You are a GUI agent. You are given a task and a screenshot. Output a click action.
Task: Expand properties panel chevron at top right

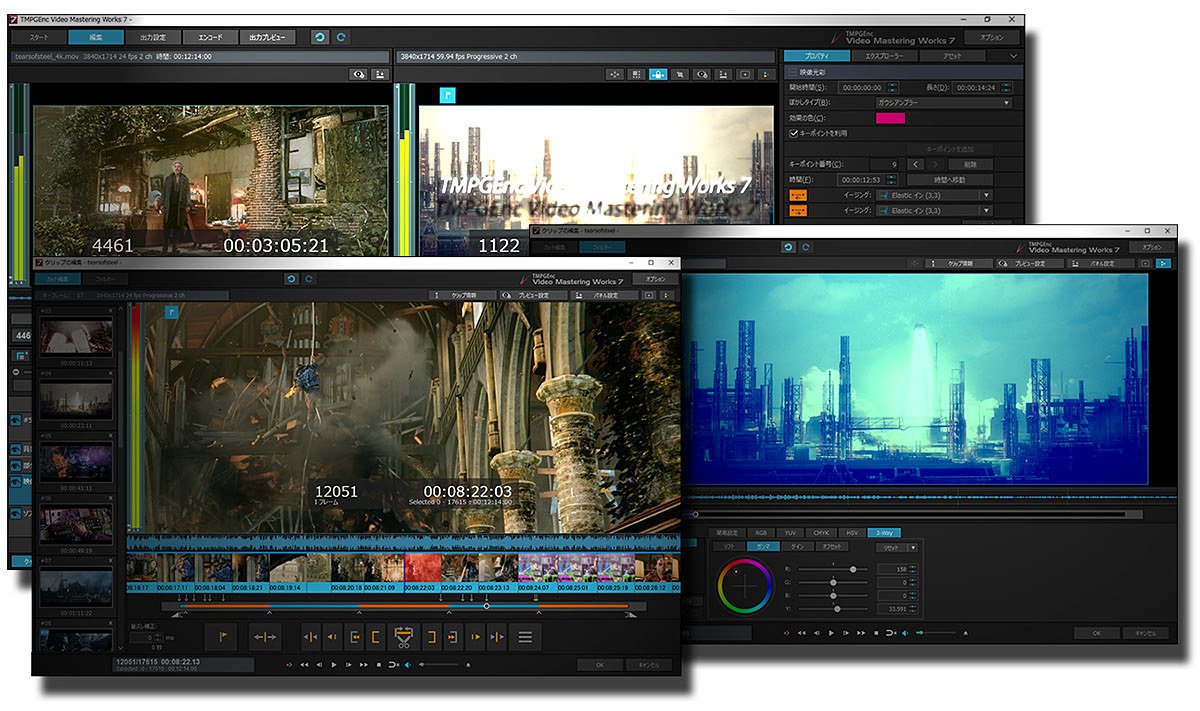[x=1013, y=56]
